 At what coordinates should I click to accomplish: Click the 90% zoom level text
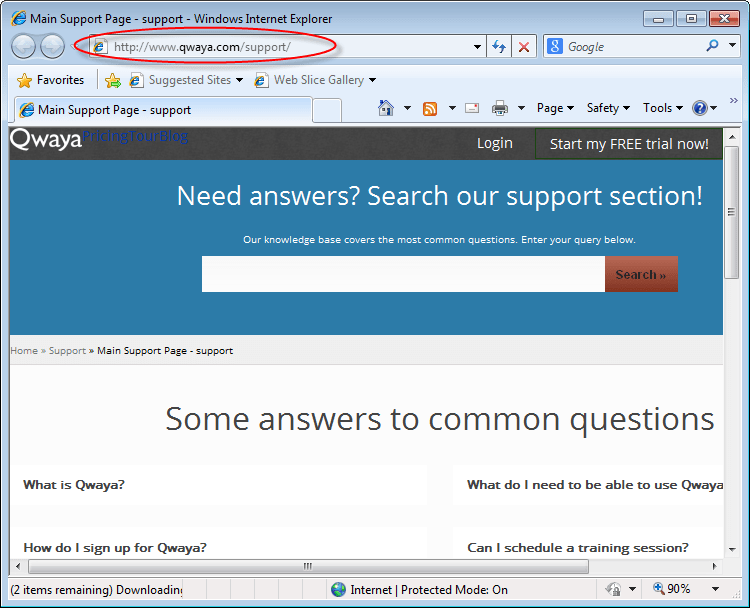pos(679,589)
